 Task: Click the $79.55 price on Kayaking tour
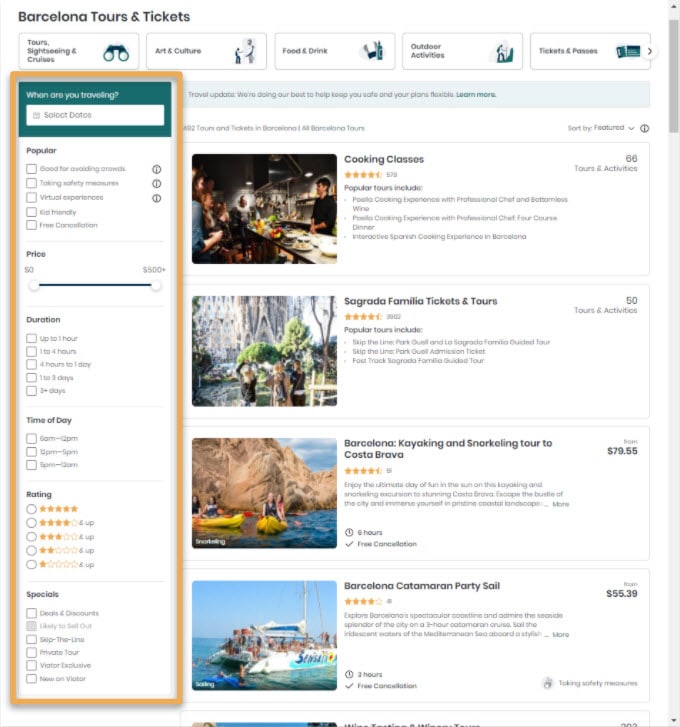point(622,451)
